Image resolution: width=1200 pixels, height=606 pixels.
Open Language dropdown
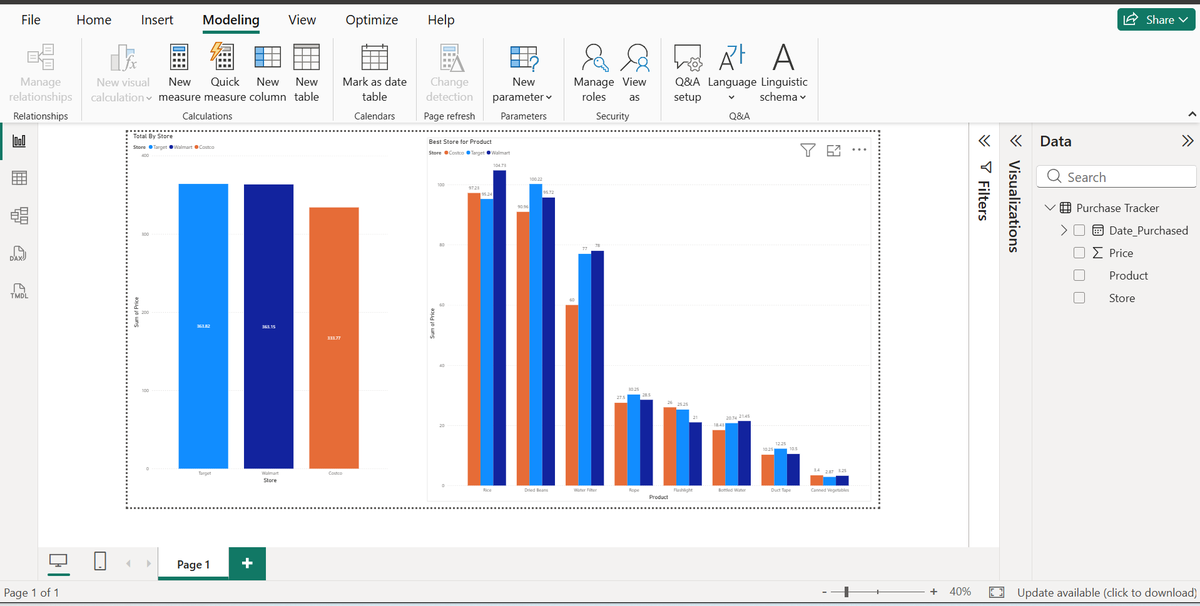[x=731, y=72]
